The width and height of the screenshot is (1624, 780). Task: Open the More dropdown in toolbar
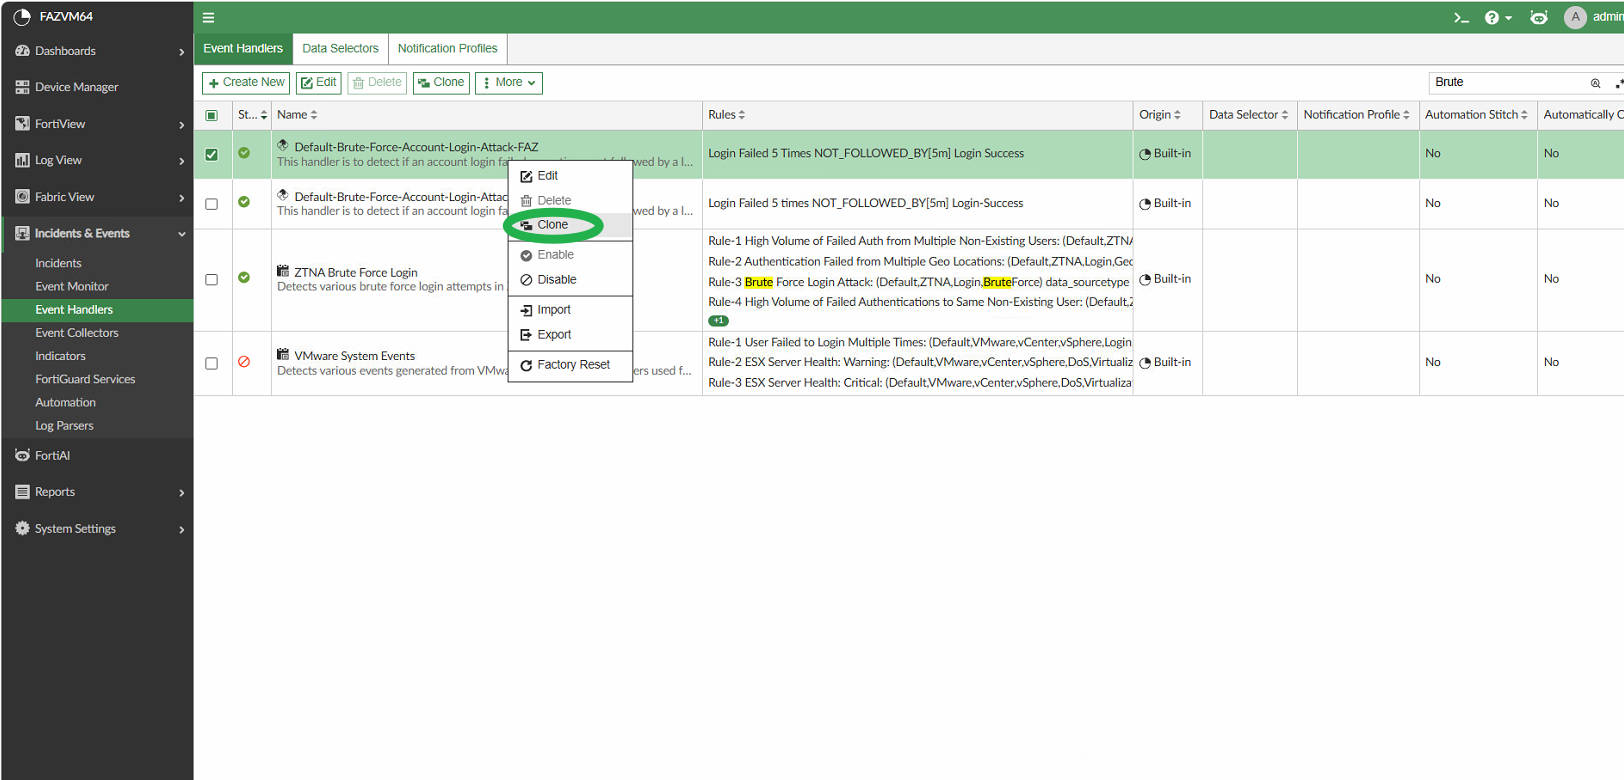click(509, 83)
